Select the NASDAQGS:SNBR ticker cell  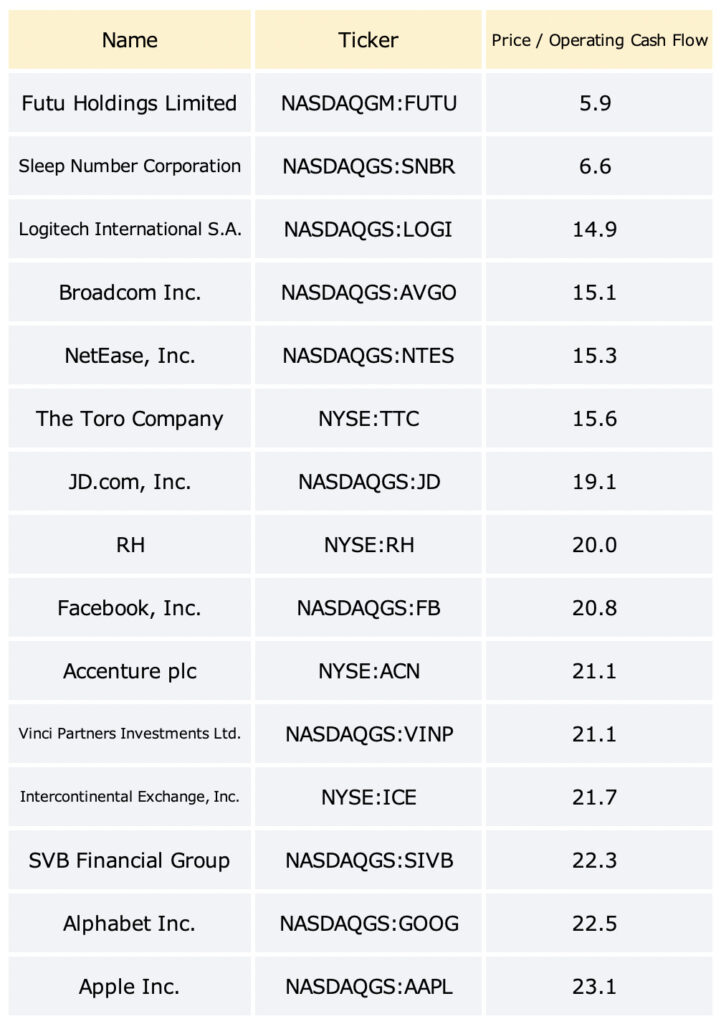pyautogui.click(x=368, y=166)
